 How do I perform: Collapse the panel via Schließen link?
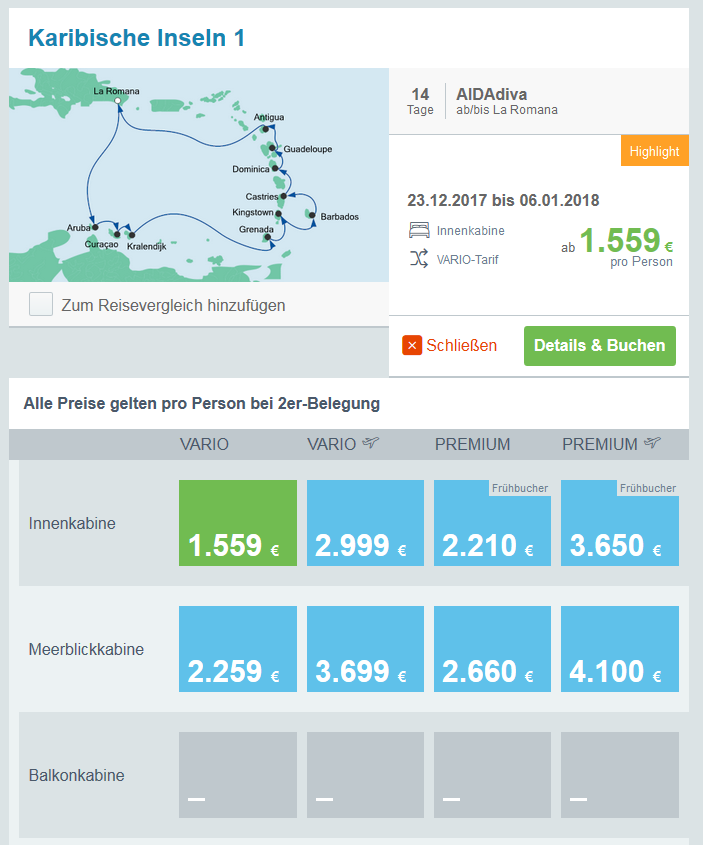coord(461,346)
